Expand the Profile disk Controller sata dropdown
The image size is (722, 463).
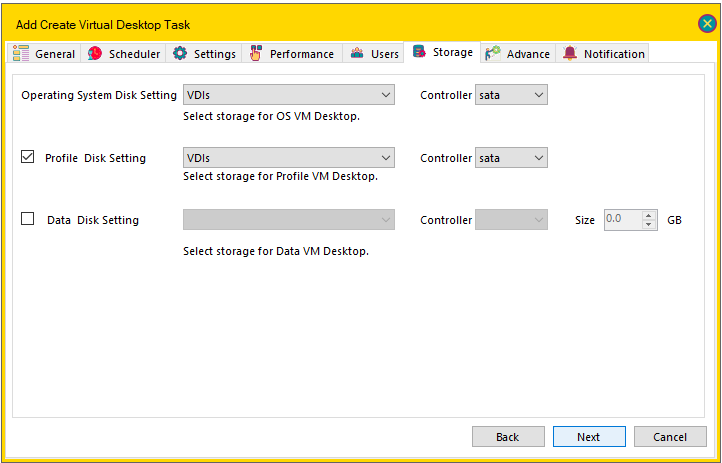point(511,158)
